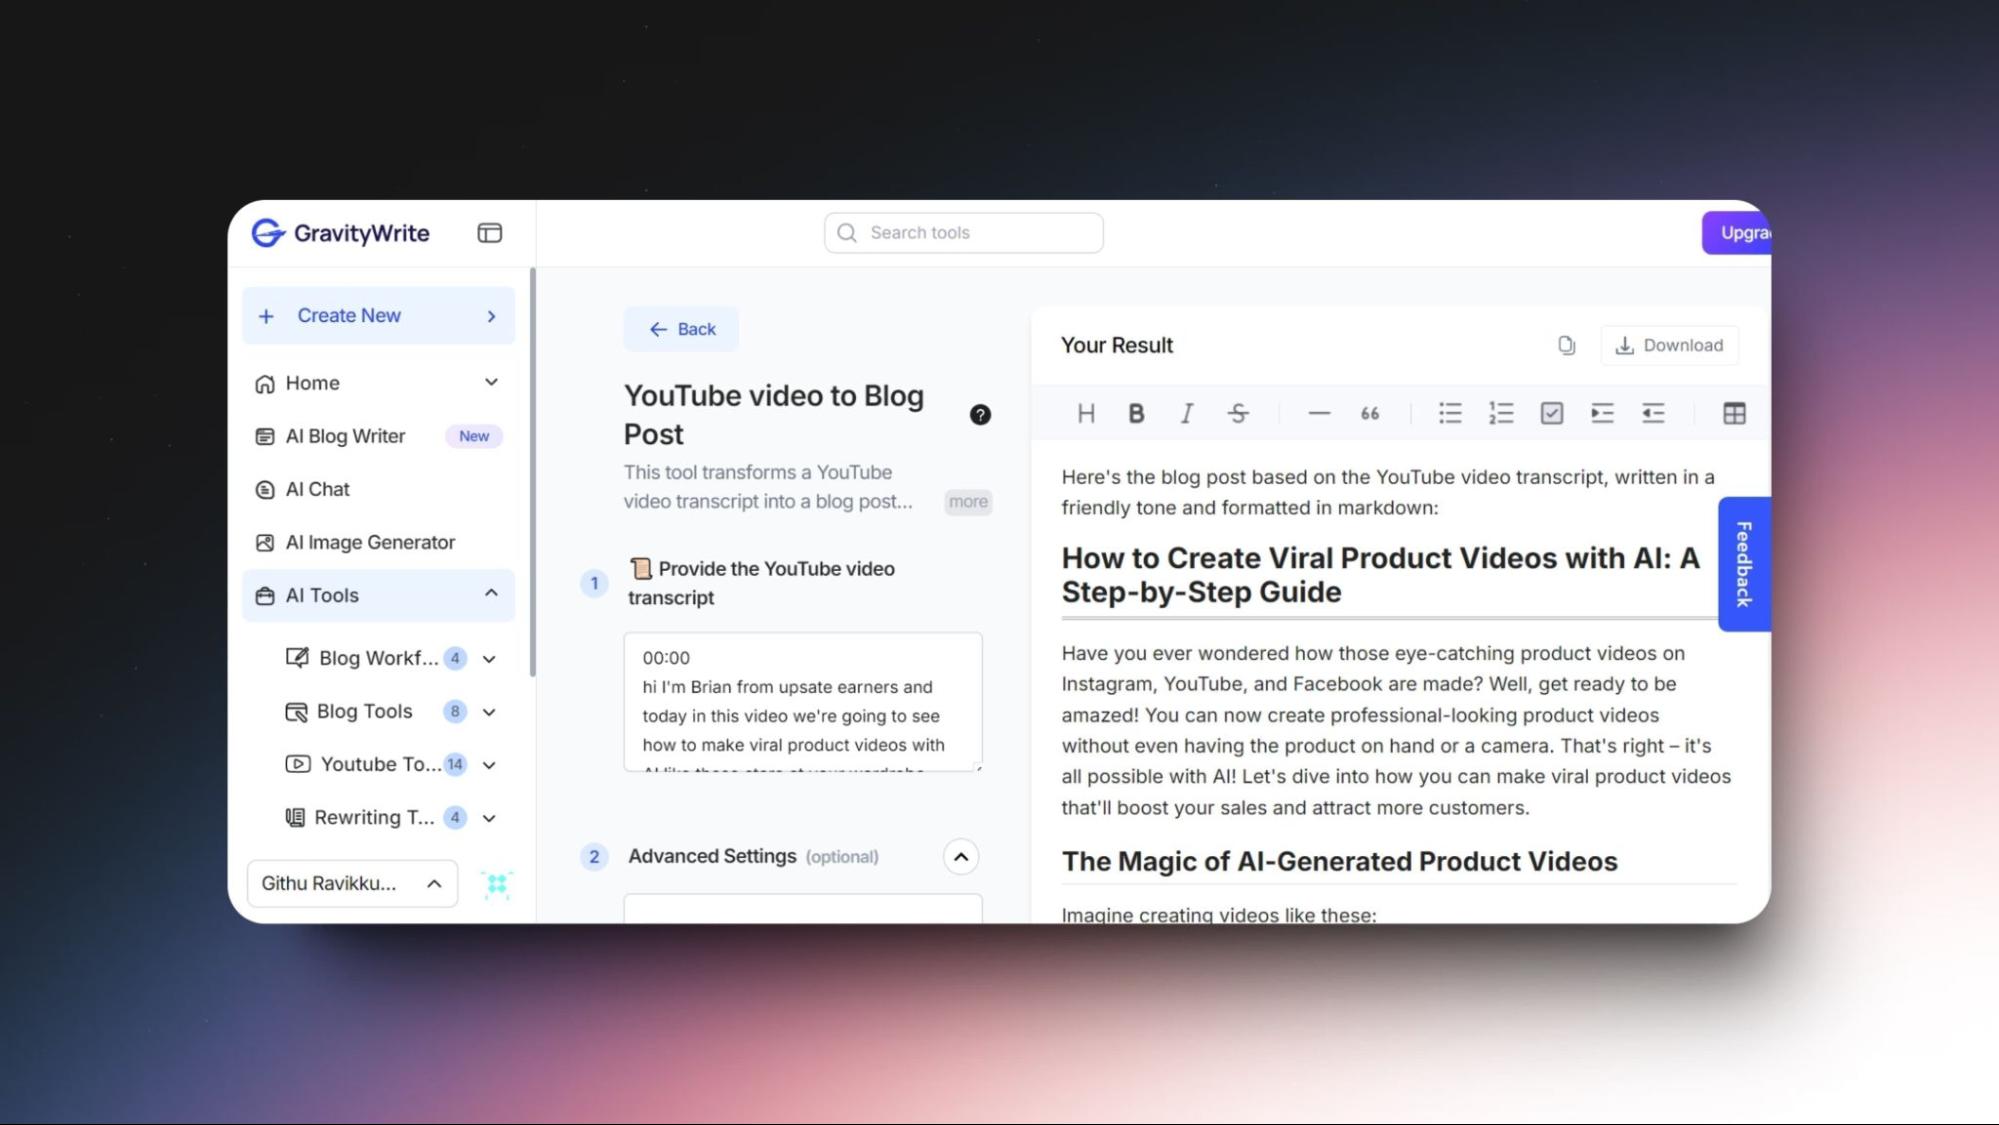Click the table insert icon
1999x1125 pixels.
coord(1734,412)
